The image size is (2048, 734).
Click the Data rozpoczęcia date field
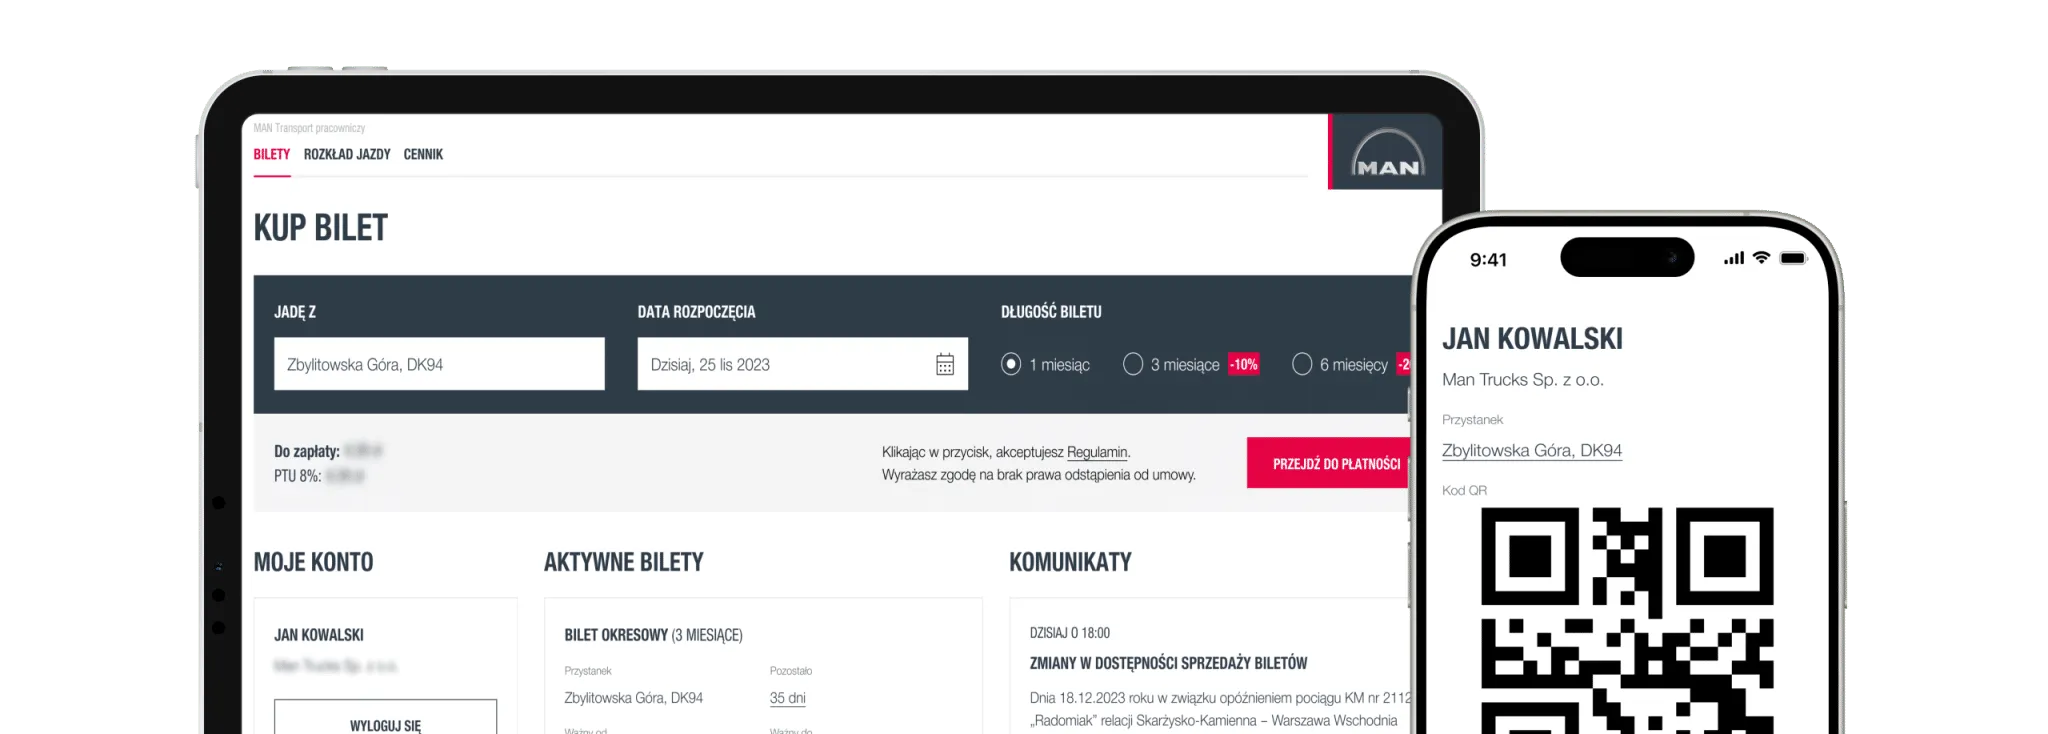coord(802,364)
